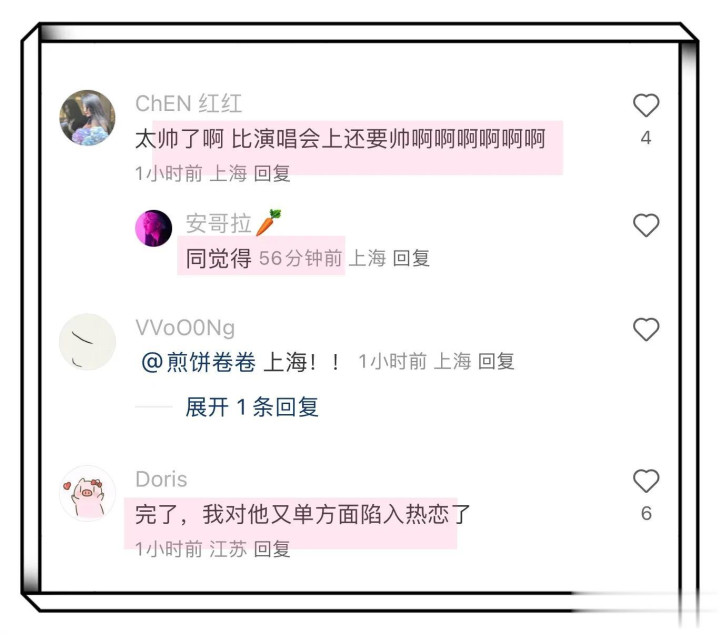Open username VVoO0Ng
The image size is (720, 635).
185,328
